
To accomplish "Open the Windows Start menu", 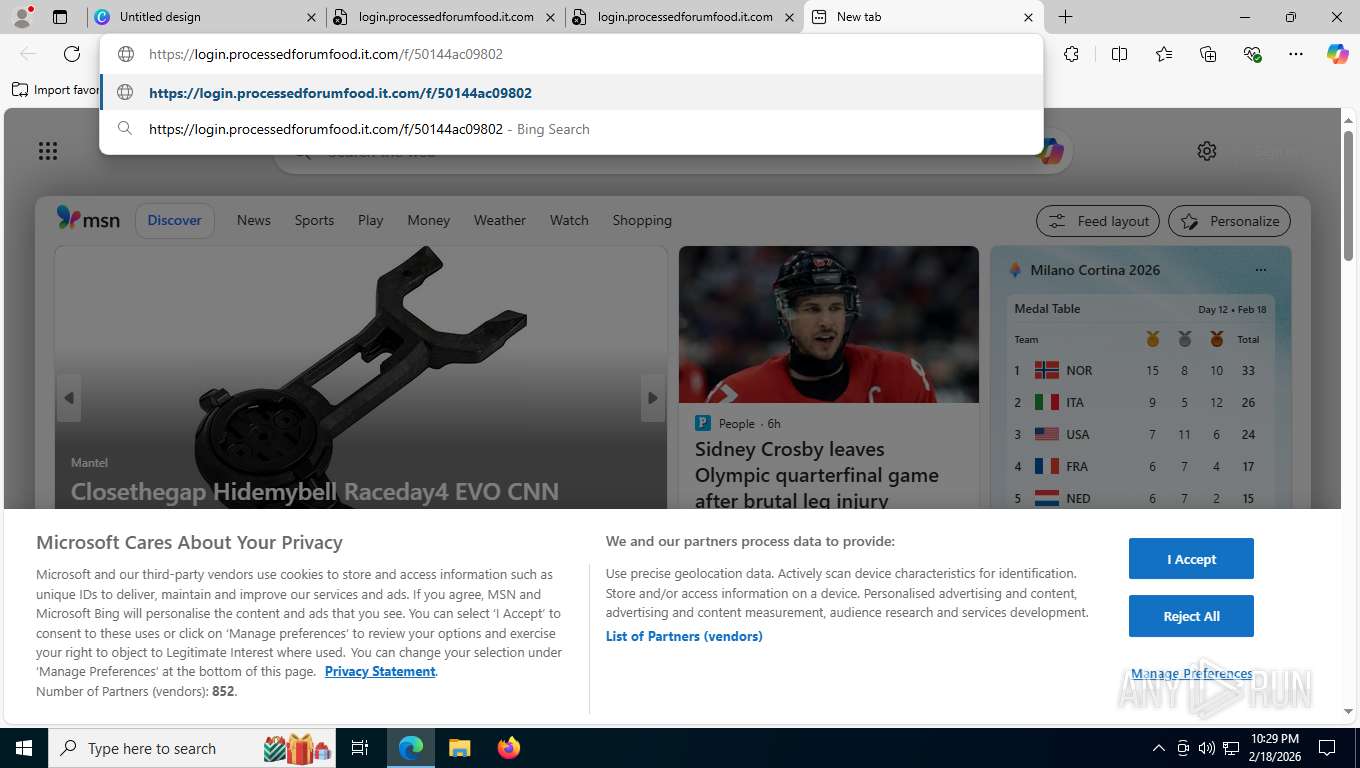I will coord(23,748).
